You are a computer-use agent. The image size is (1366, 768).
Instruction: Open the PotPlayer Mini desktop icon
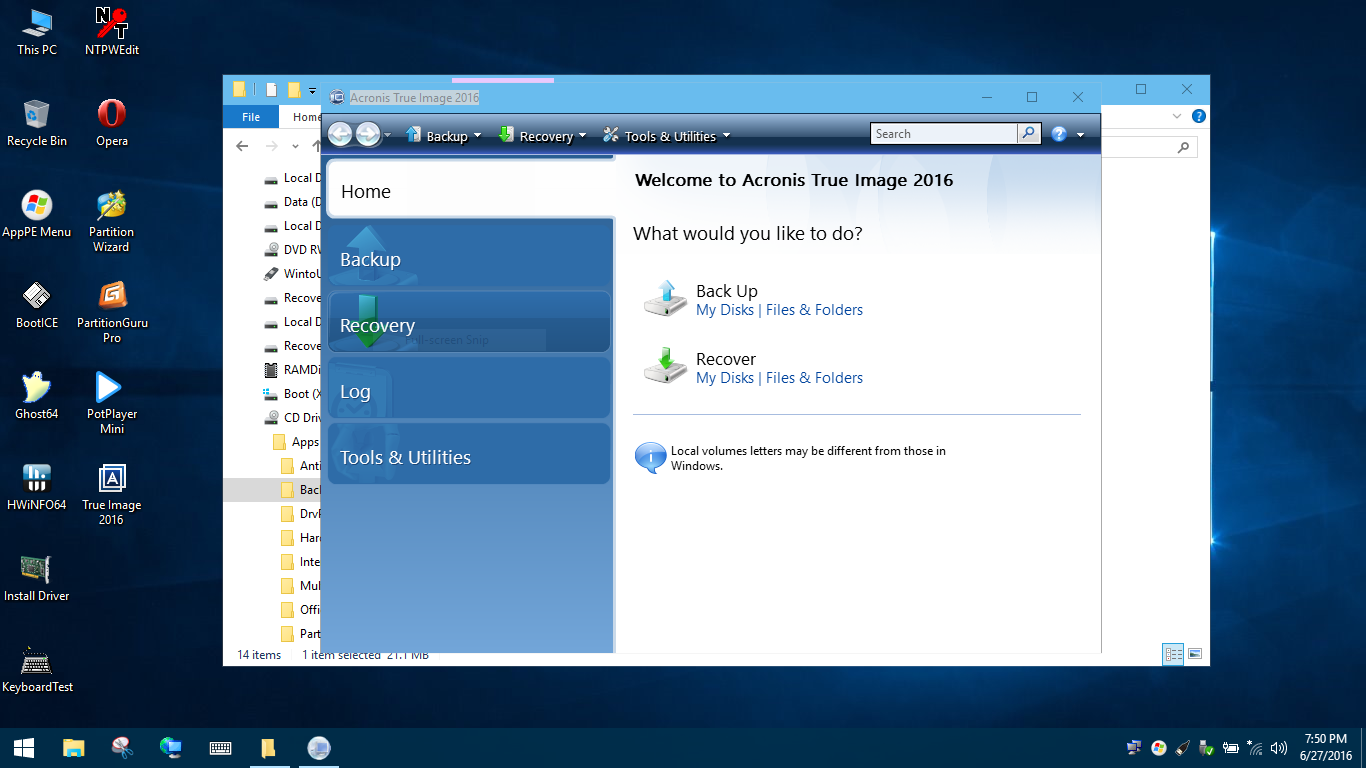[112, 403]
